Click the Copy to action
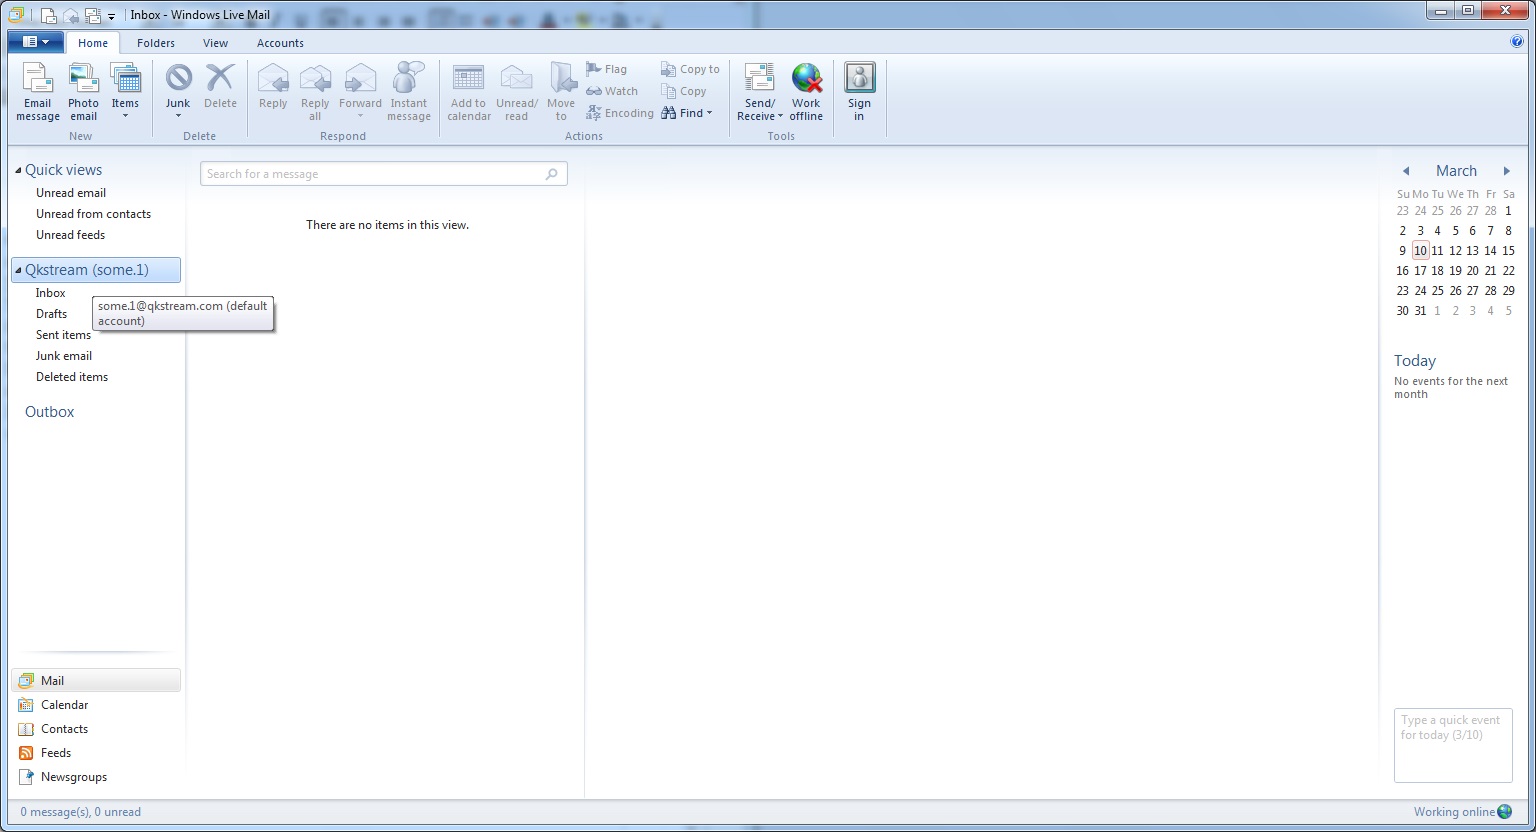 690,69
